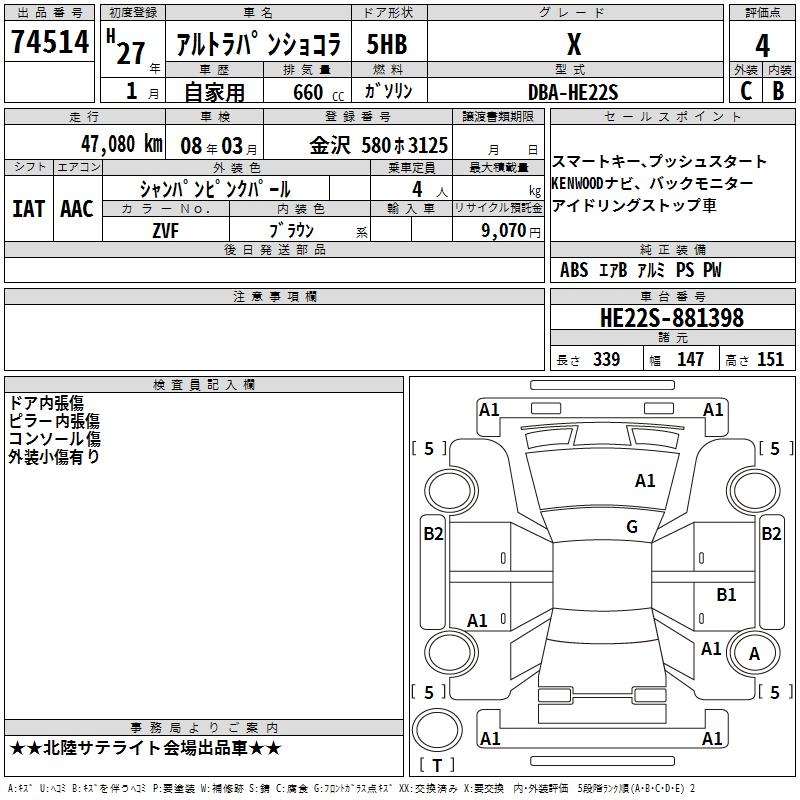Click the inspector note ドア内張傷
800x800 pixels.
[x=46, y=403]
